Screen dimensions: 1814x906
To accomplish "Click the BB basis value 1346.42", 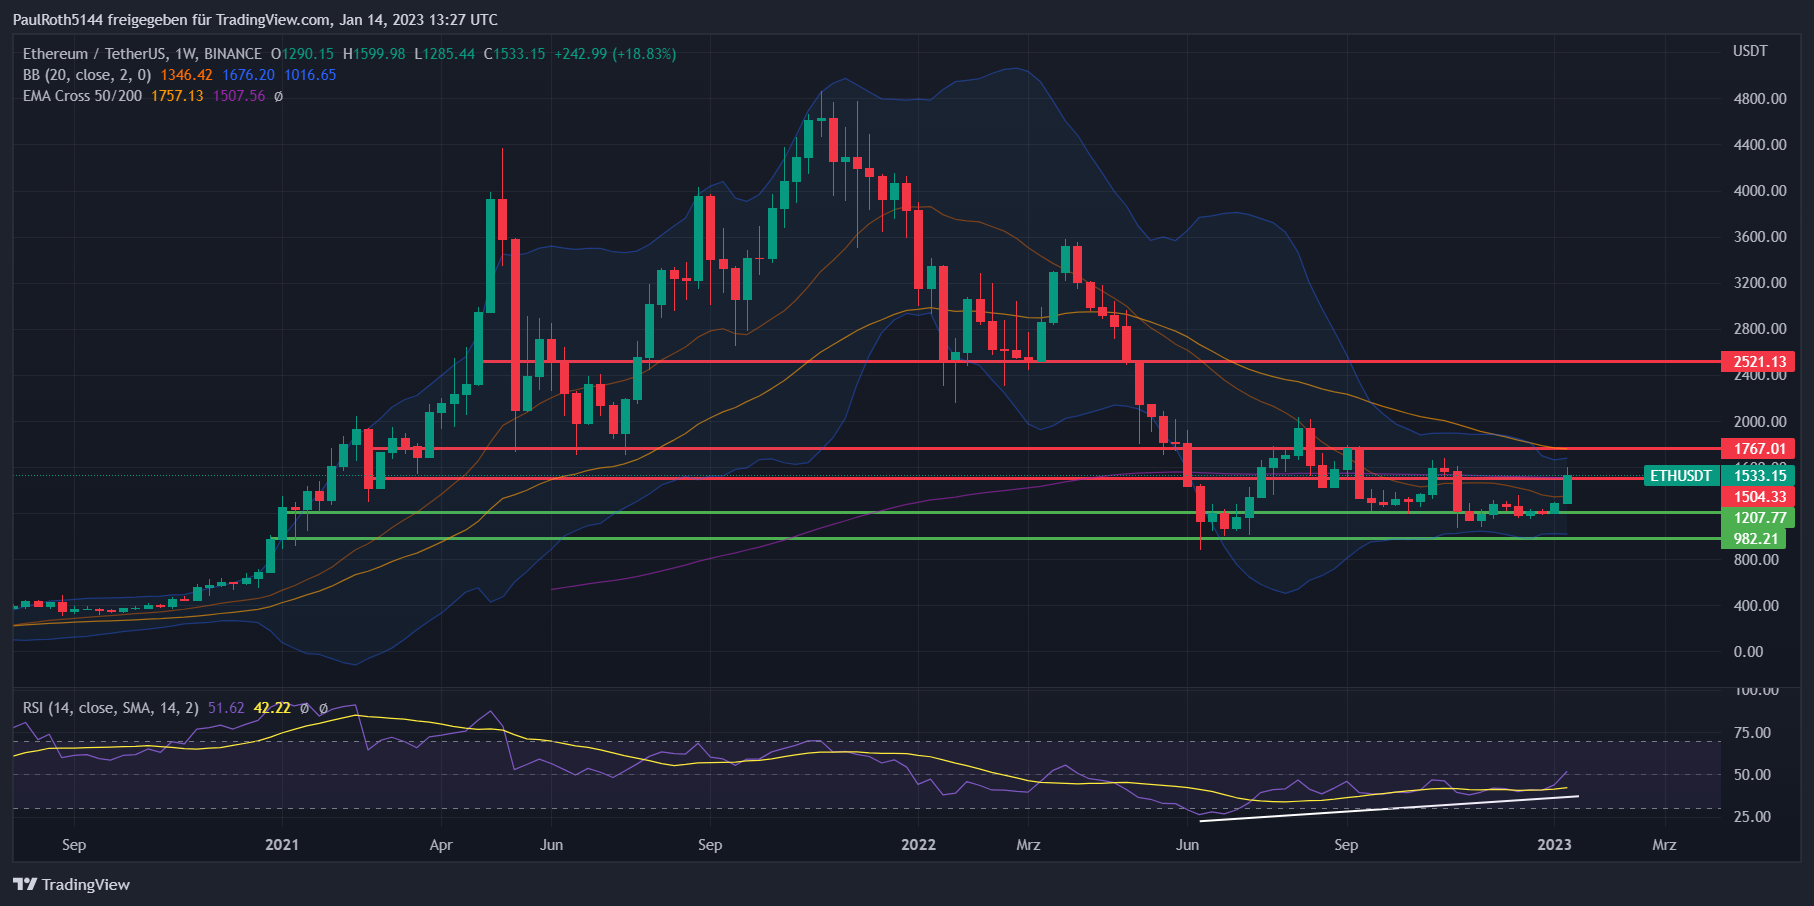I will point(186,75).
